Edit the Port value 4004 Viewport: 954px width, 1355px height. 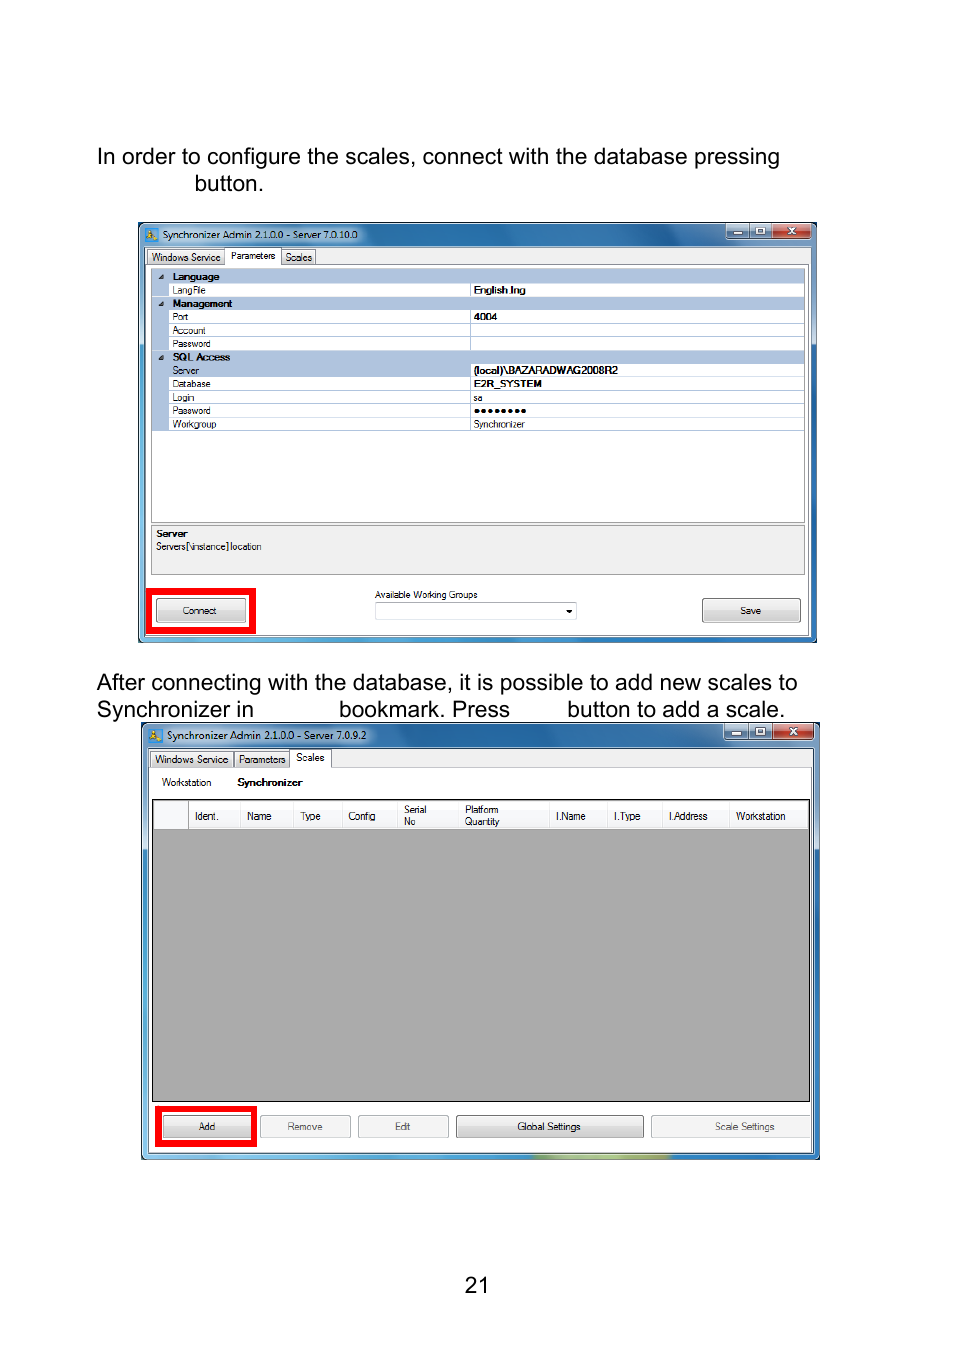[x=637, y=317]
